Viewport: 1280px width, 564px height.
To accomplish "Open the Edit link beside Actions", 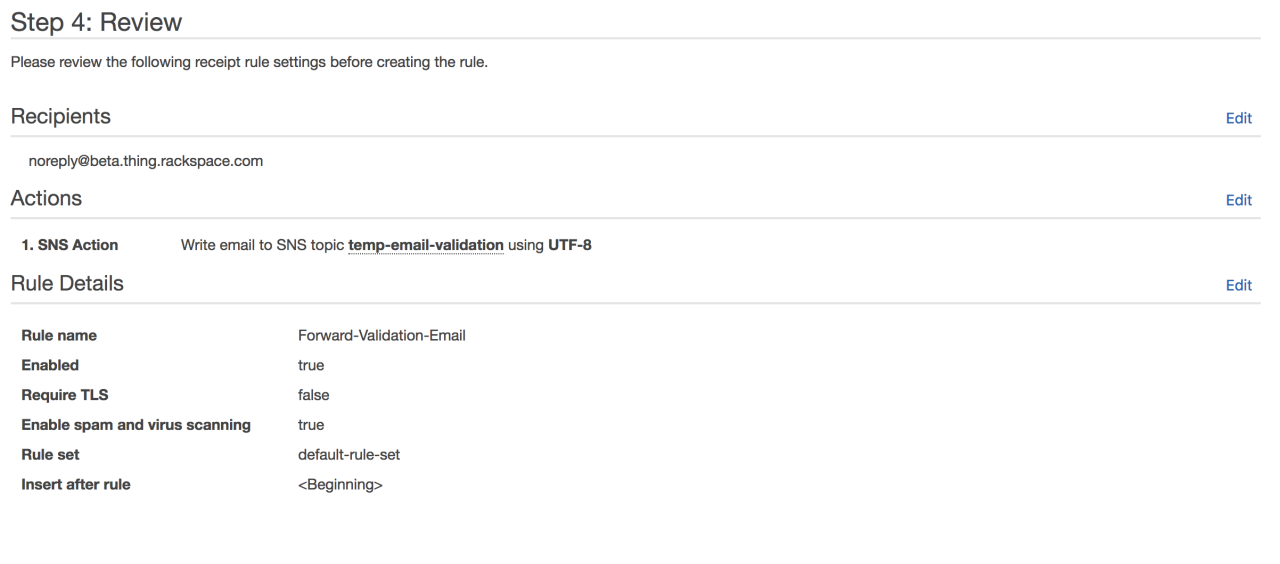I will [x=1238, y=200].
